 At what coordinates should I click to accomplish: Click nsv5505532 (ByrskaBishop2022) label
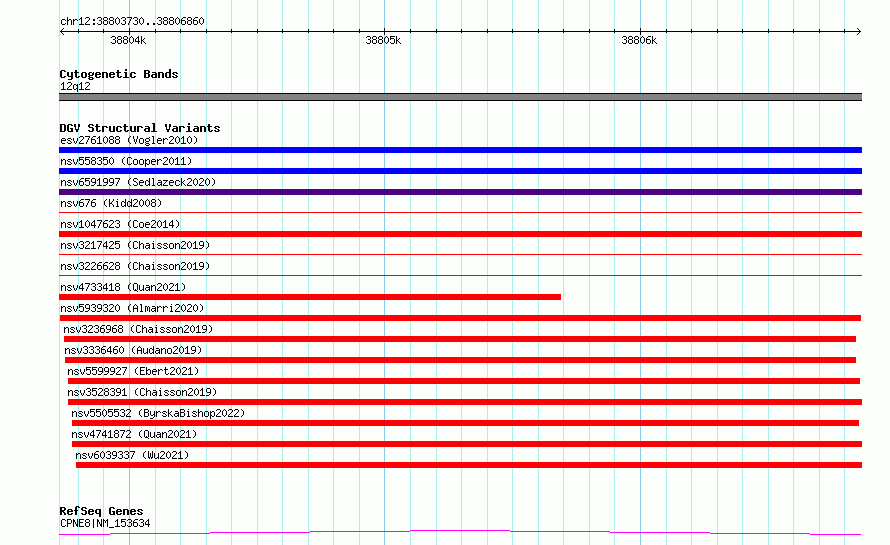158,413
